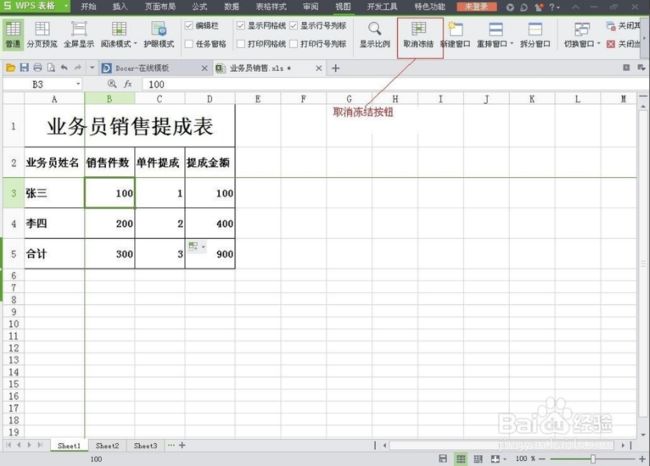Activate 全屏显示 full screen view
Viewport: 650px width, 466px height.
tap(79, 34)
